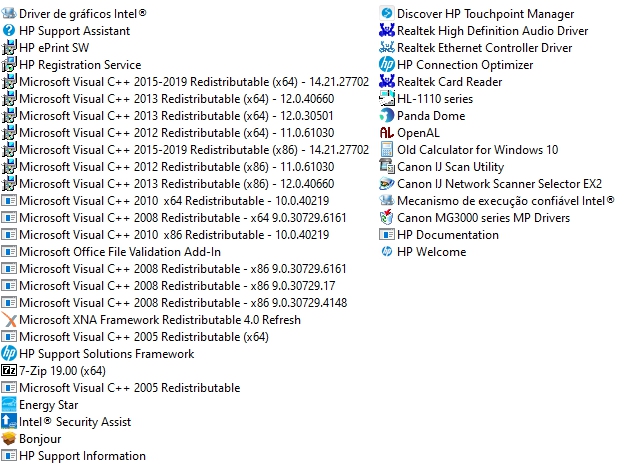Select Visual C++ 2015-2019 (x86) 14.21.27702
Screen dimensions: 642x475
[194, 149]
